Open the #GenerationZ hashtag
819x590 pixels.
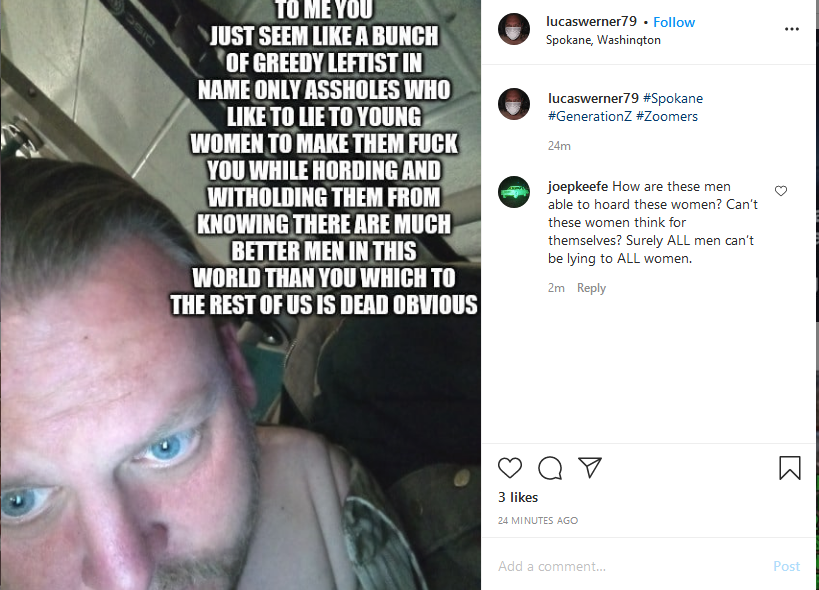[x=590, y=116]
